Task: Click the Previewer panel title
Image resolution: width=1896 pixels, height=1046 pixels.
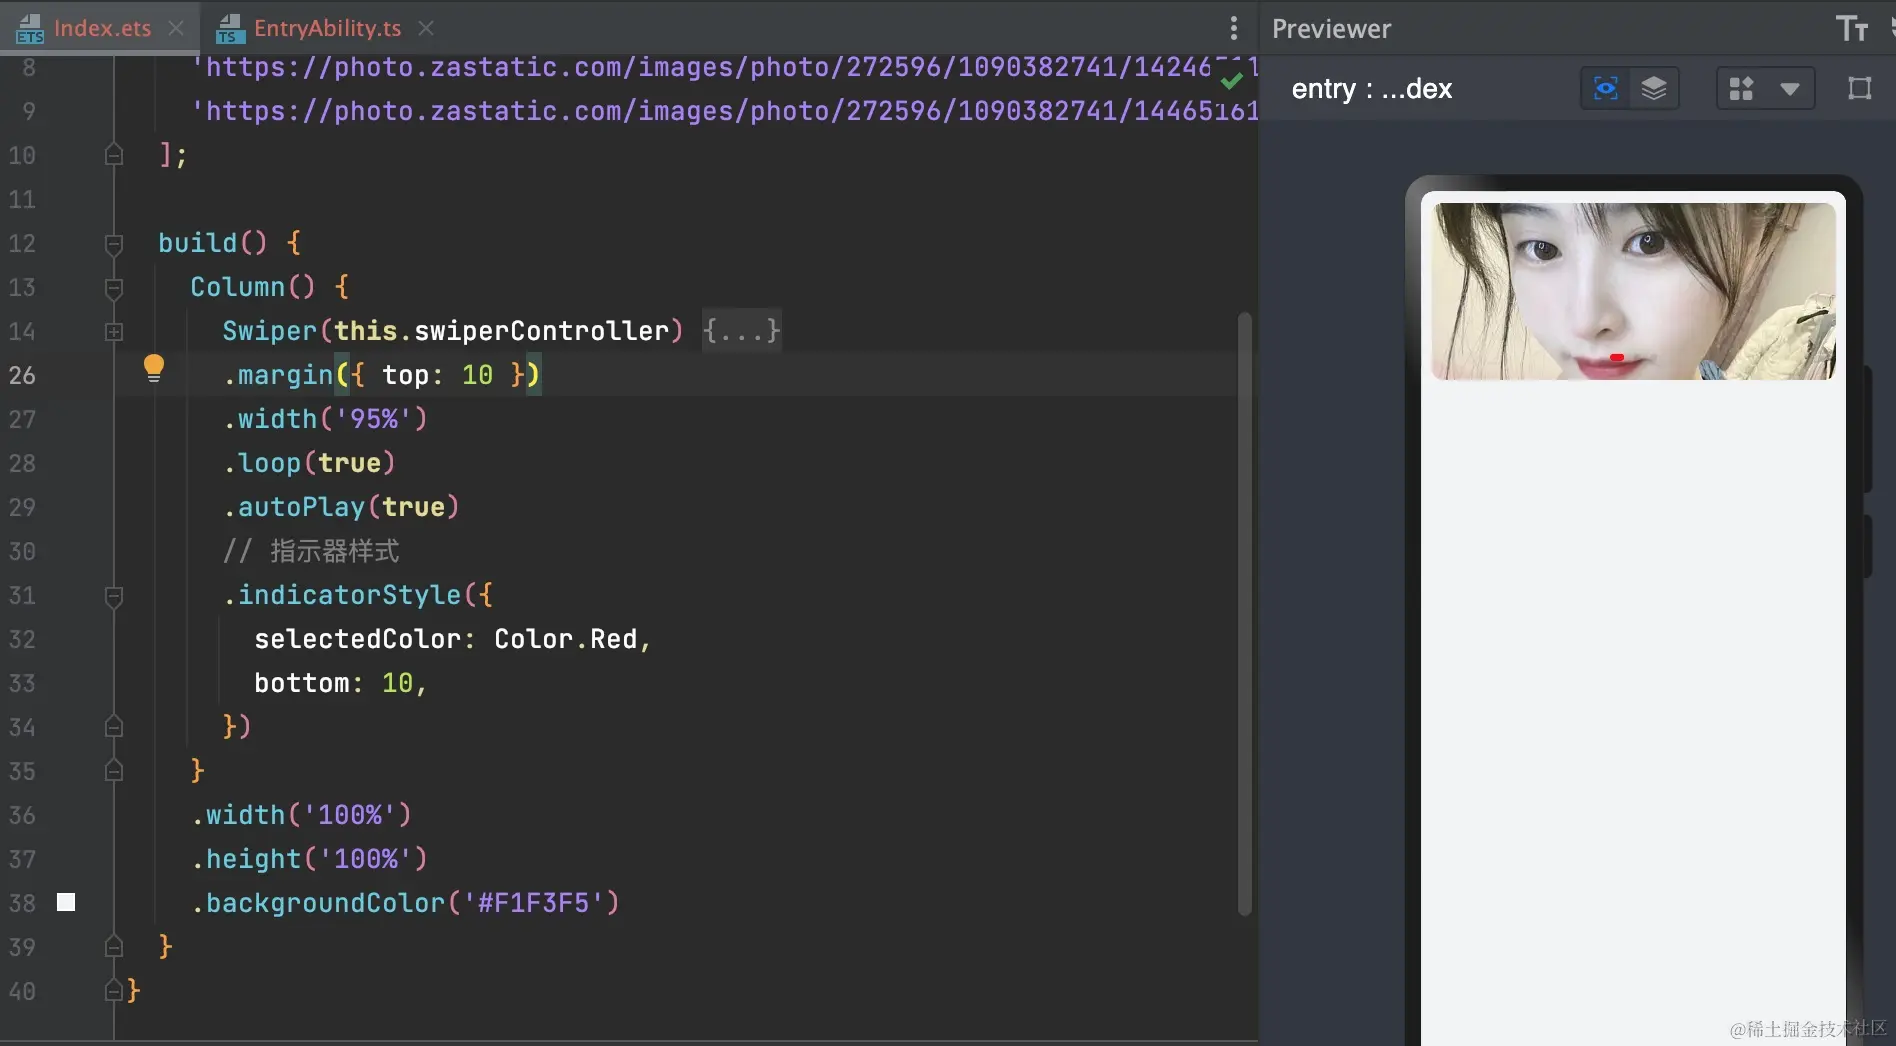Action: coord(1331,28)
